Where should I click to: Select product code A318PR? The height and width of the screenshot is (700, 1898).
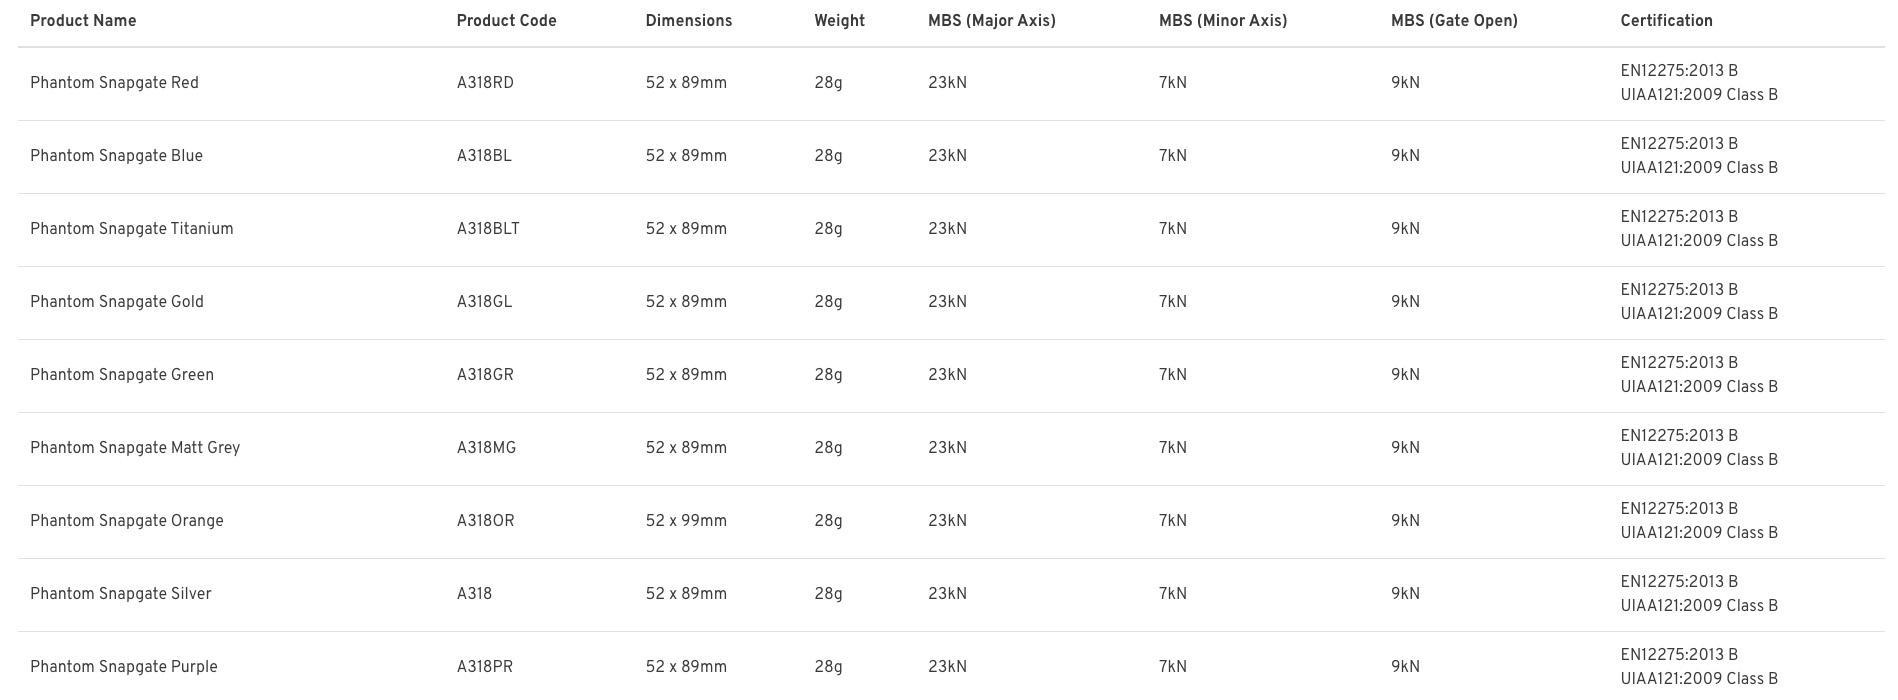point(485,667)
